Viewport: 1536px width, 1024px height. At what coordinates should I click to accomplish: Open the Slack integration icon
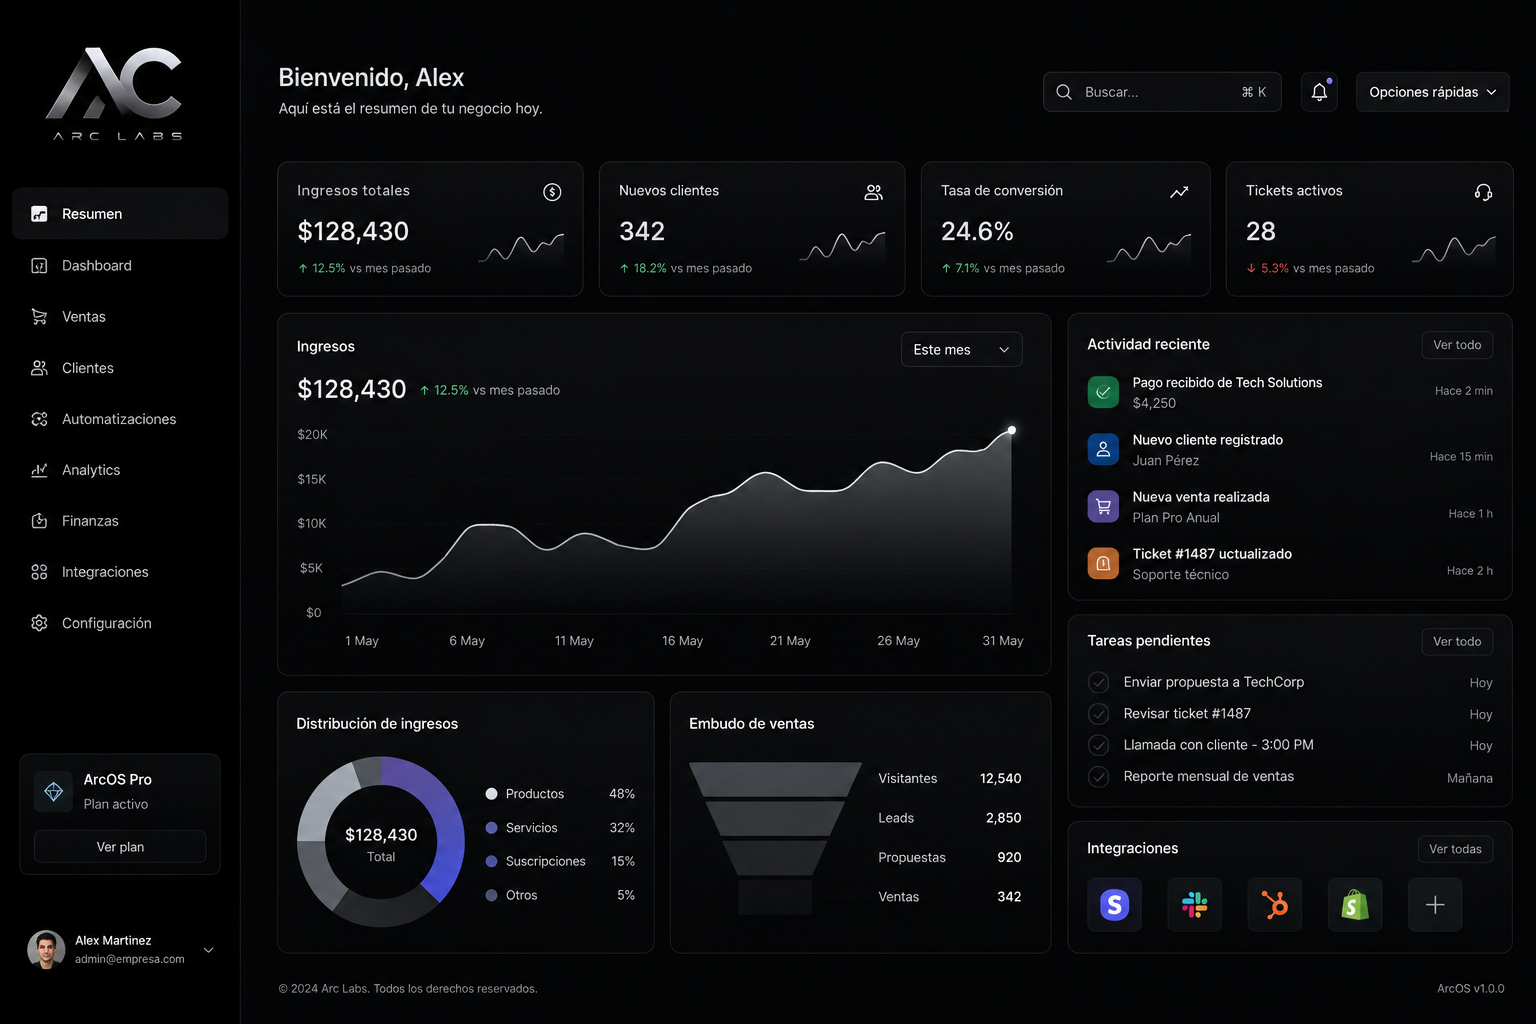point(1194,905)
